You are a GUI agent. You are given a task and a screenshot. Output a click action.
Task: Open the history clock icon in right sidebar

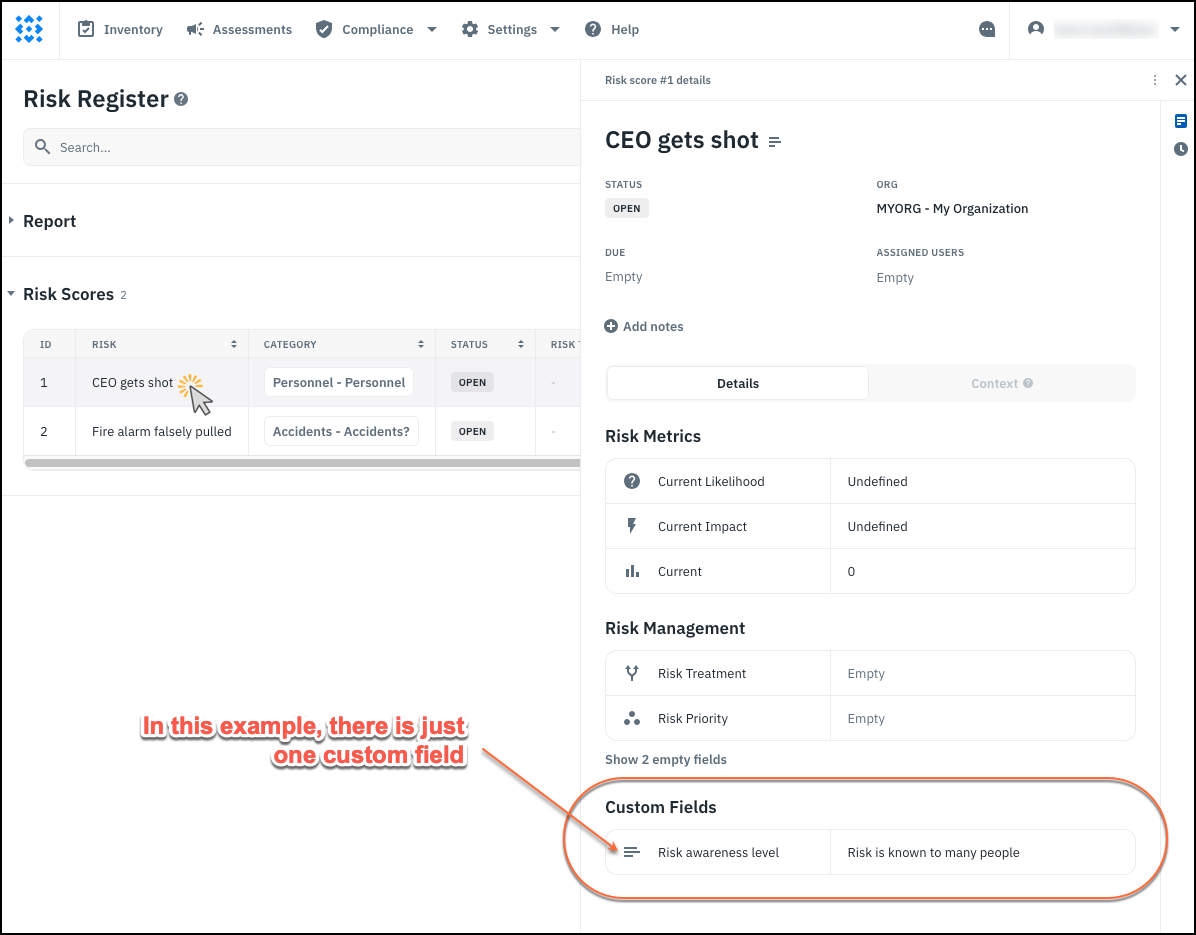pyautogui.click(x=1181, y=149)
